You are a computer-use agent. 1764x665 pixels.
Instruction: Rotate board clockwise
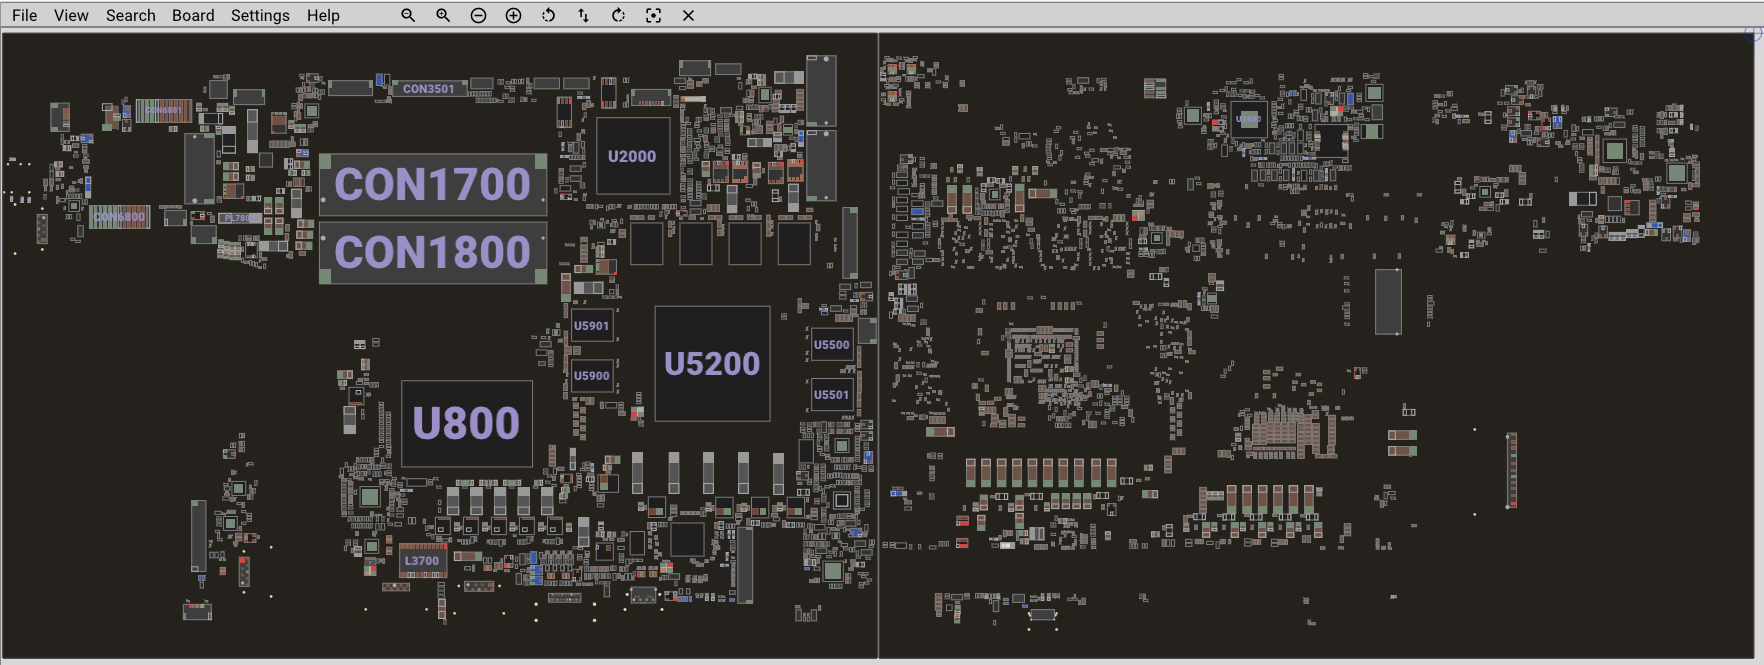(x=618, y=15)
